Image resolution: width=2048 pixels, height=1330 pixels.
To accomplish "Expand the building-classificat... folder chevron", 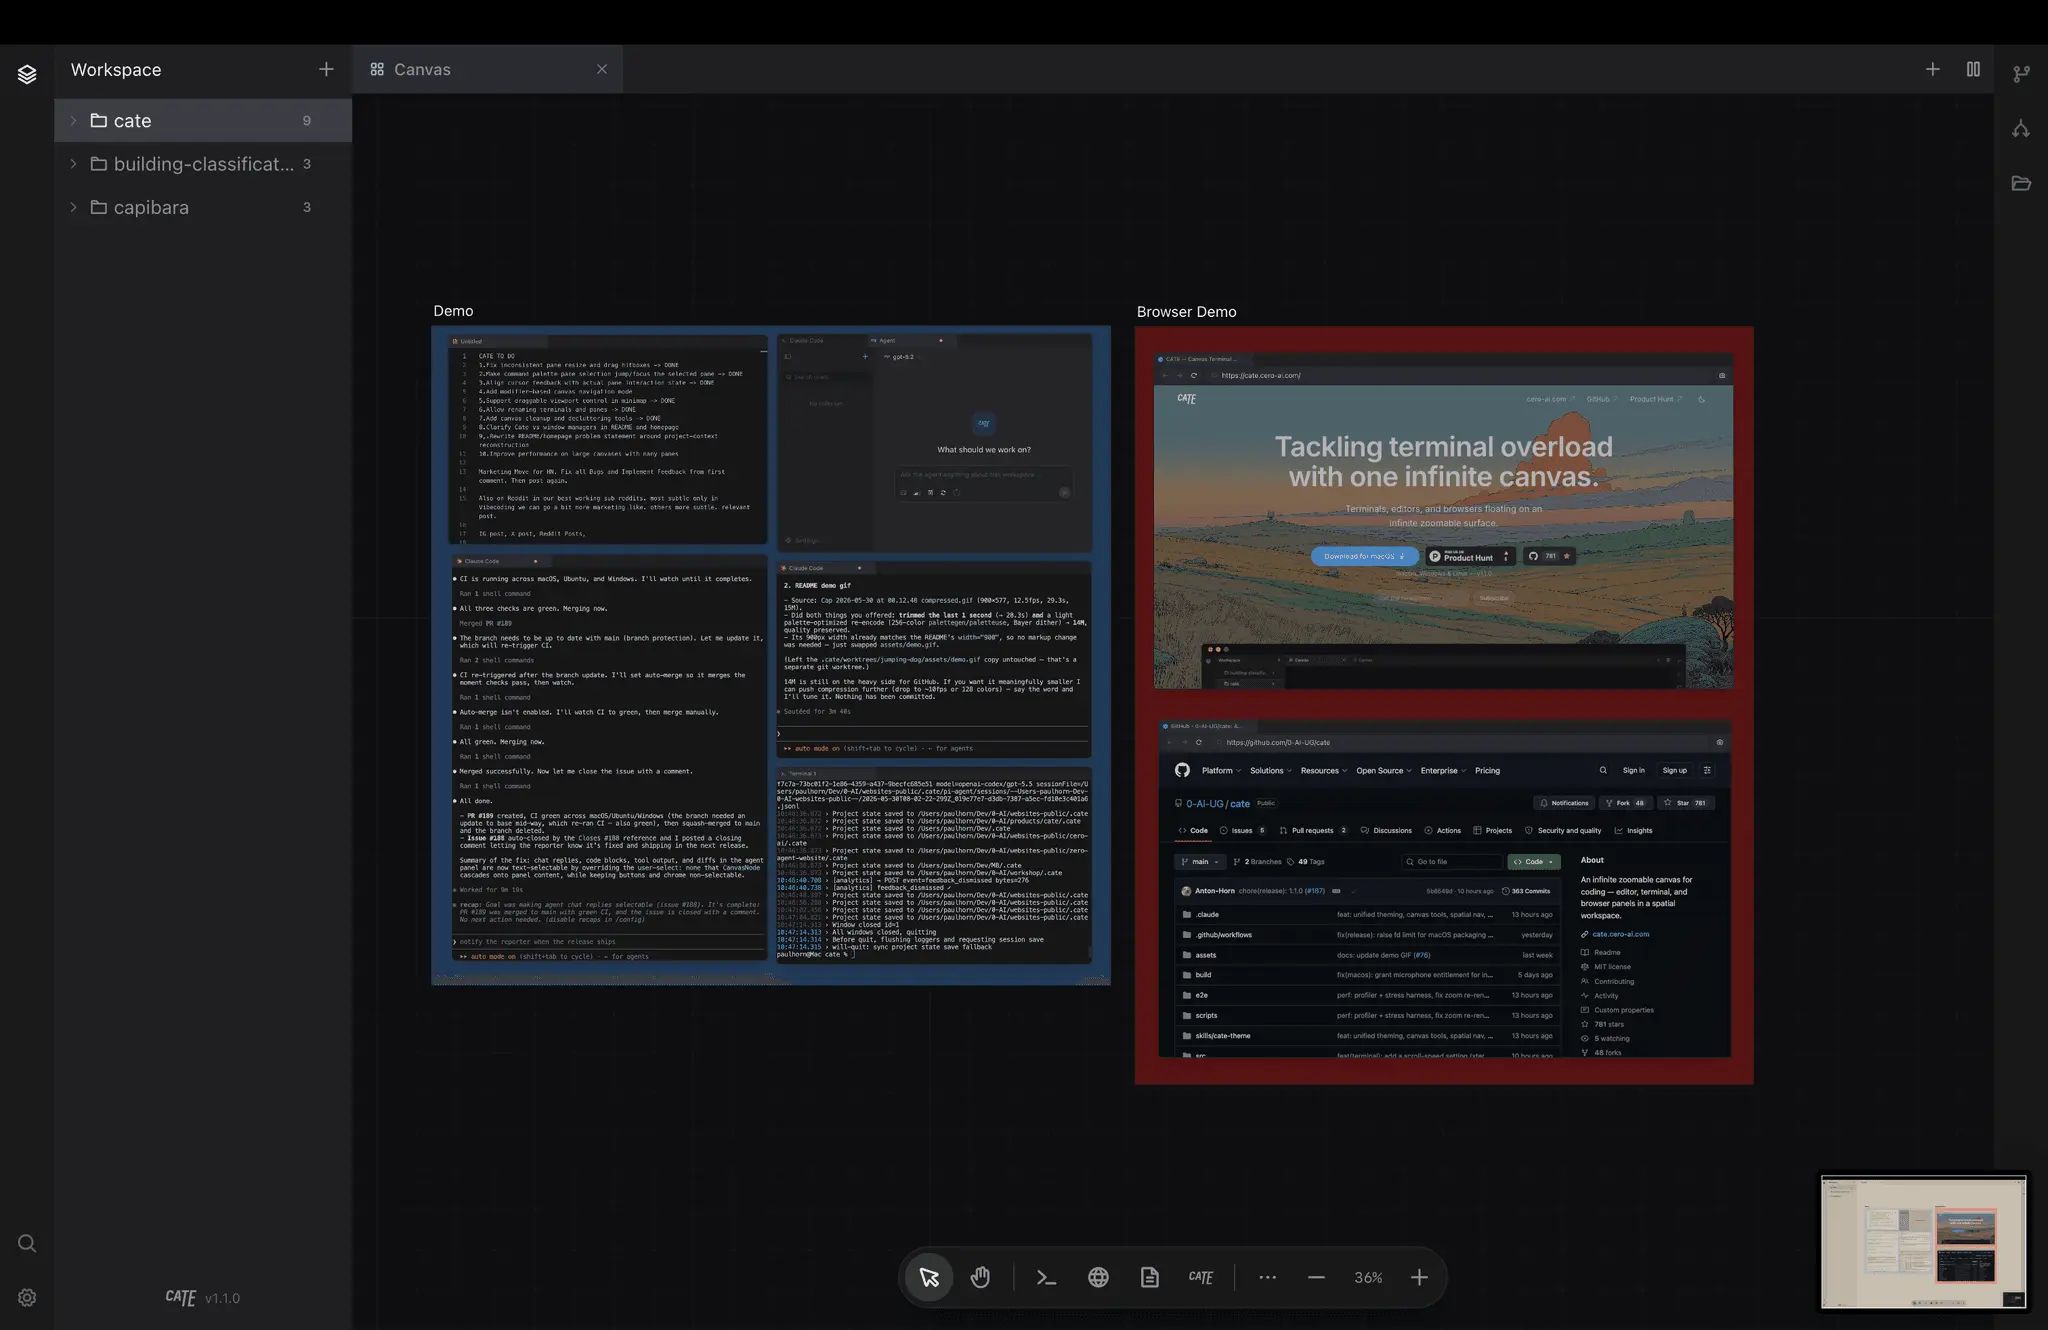I will (x=73, y=163).
